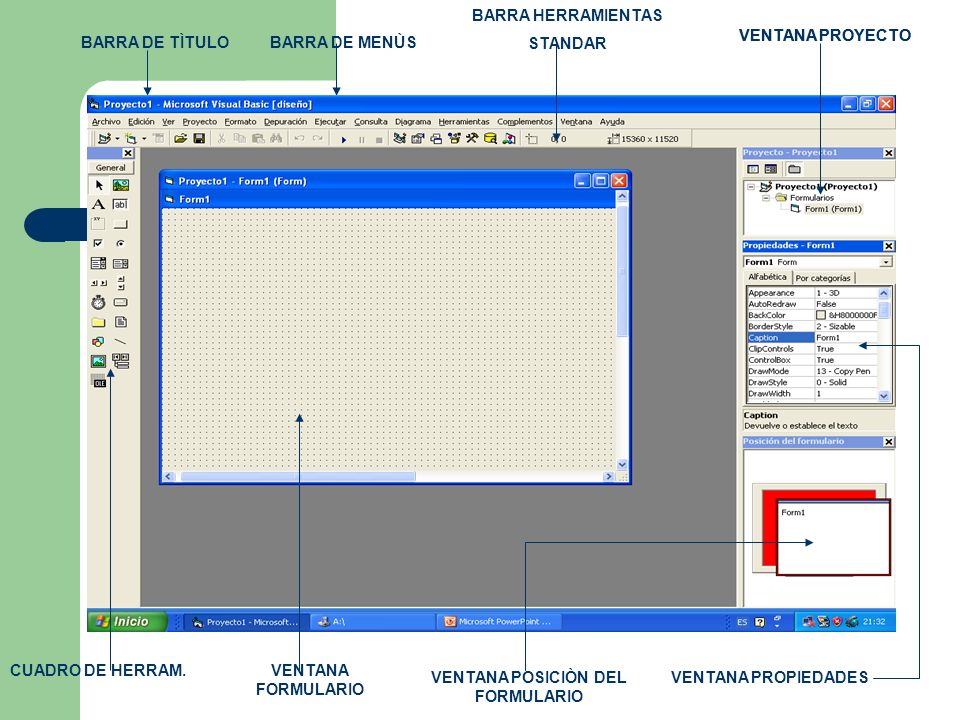Select the ListBox tool in toolbox

pyautogui.click(x=121, y=263)
